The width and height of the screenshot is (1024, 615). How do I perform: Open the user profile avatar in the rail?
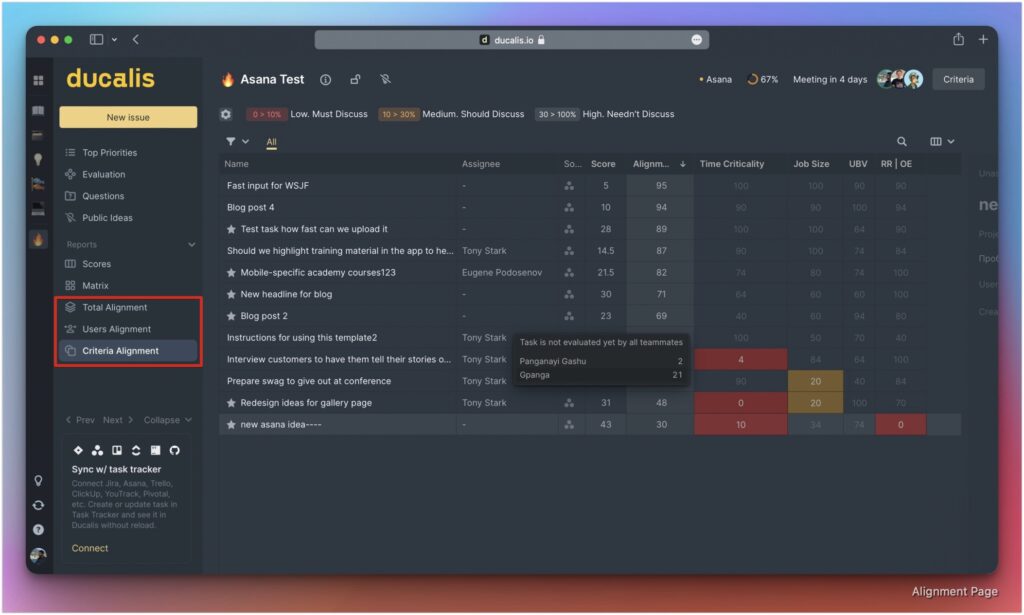point(39,555)
